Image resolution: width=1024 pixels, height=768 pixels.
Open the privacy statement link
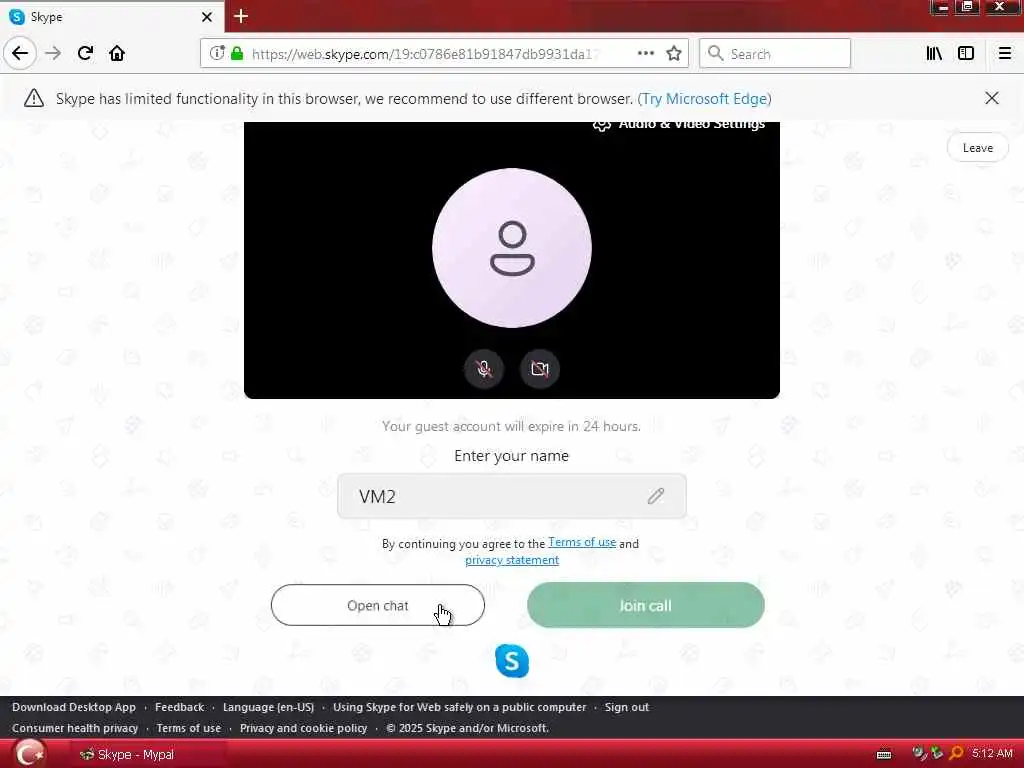[x=512, y=560]
